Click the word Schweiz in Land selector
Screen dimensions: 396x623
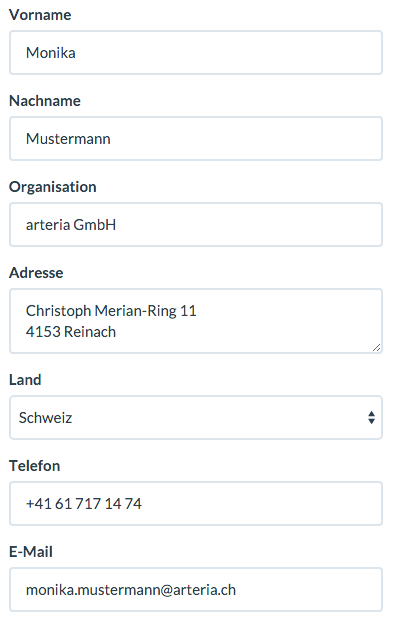(45, 418)
